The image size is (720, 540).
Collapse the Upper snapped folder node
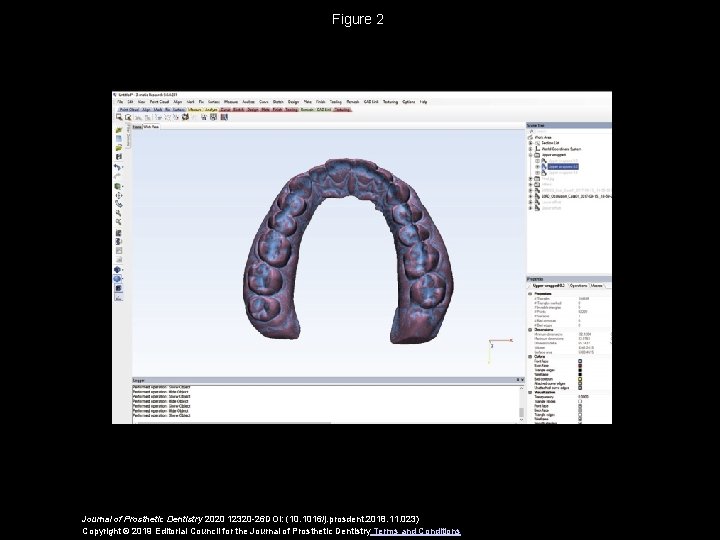pos(530,155)
